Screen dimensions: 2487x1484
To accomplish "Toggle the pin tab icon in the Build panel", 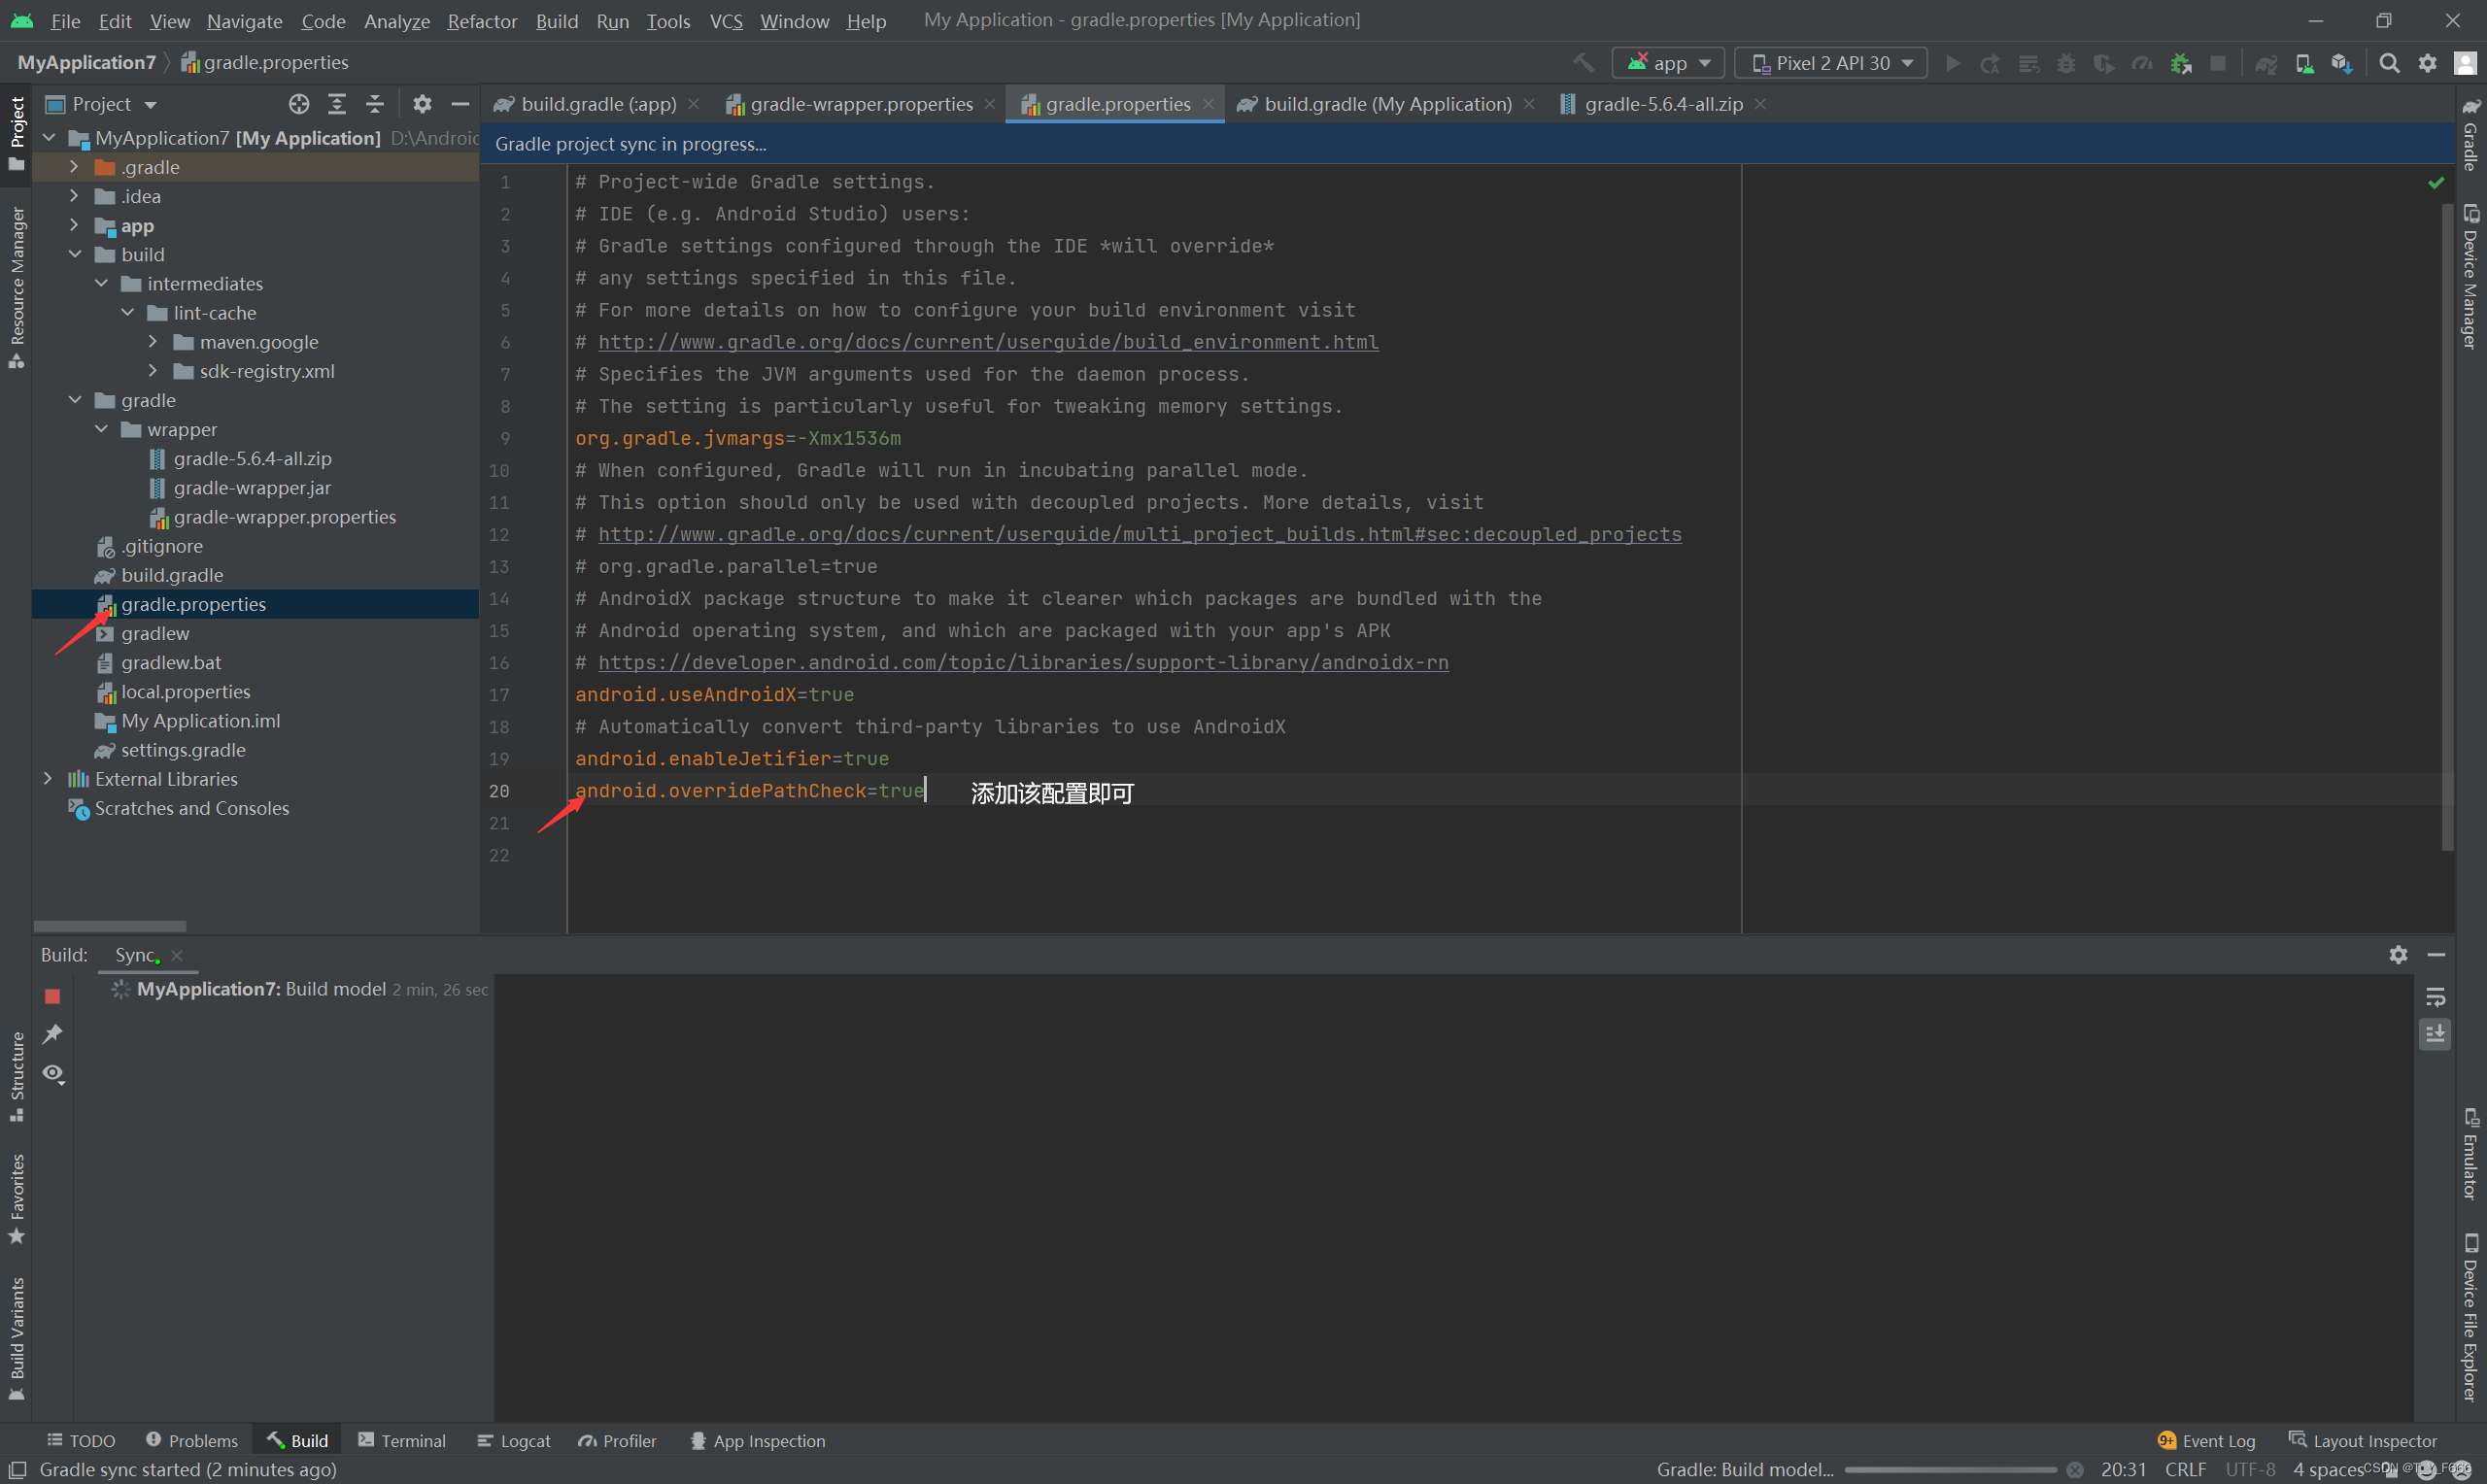I will 52,1034.
